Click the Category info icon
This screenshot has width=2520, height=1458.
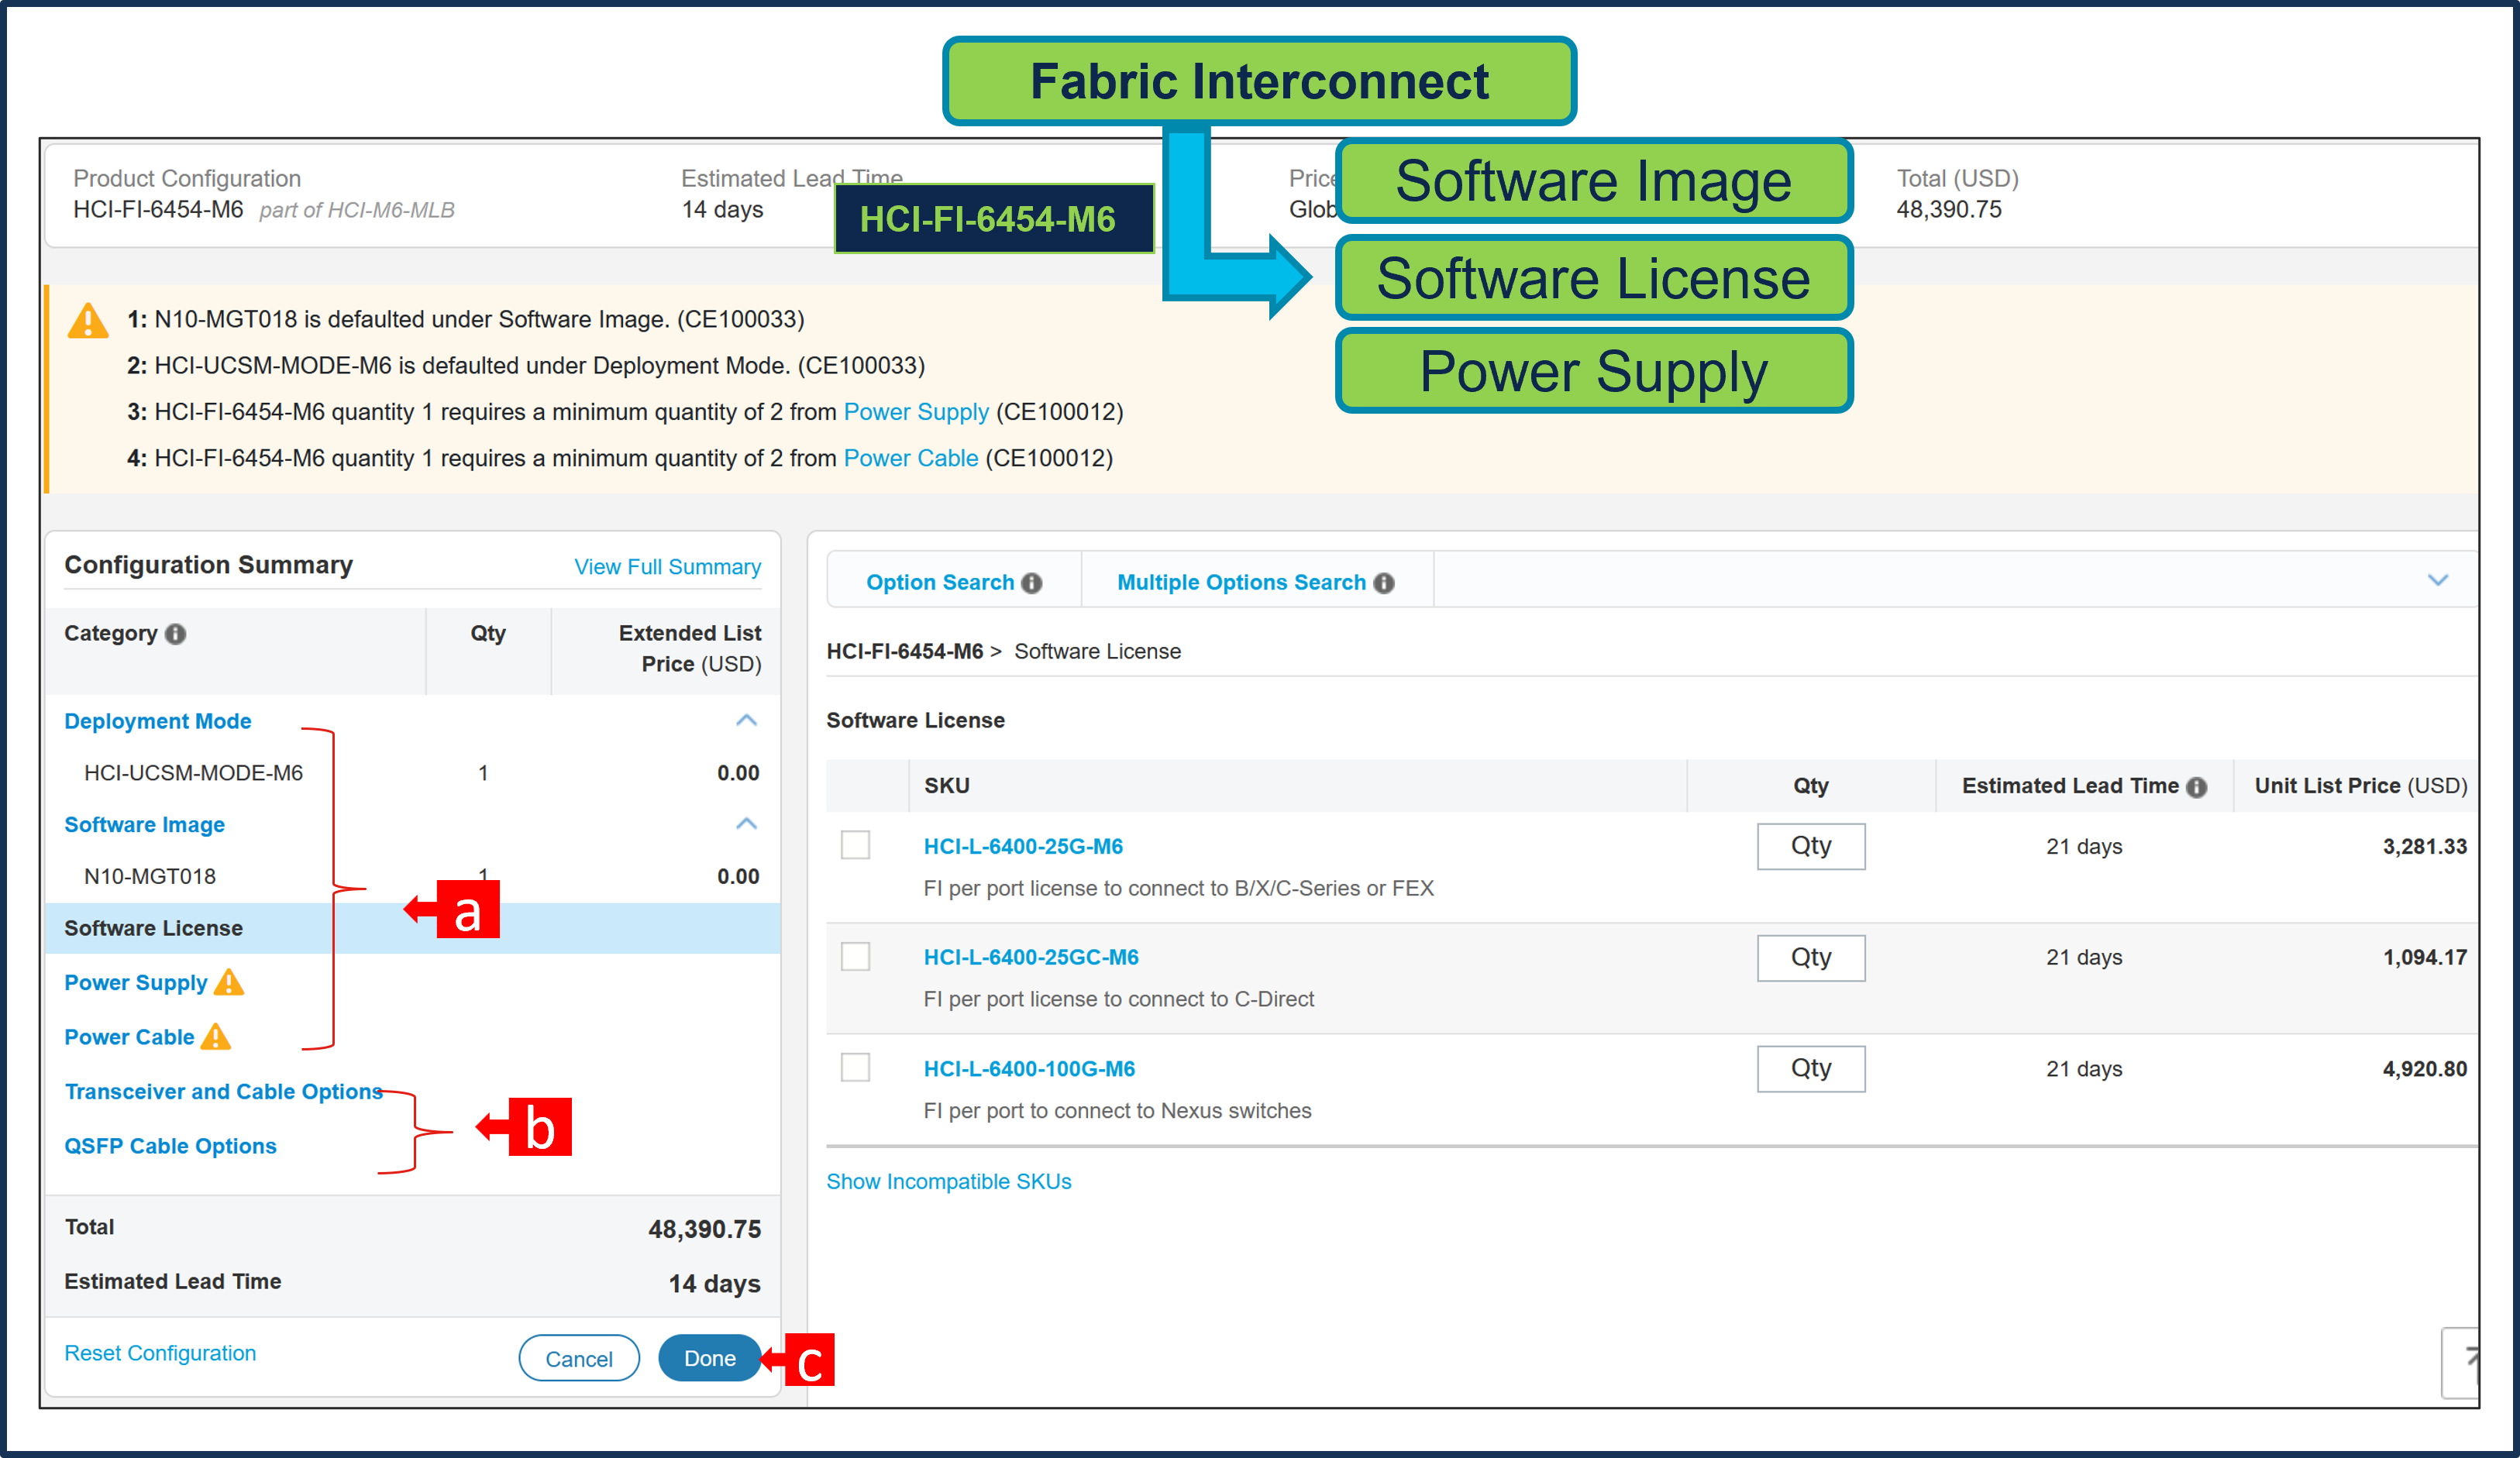[x=176, y=634]
